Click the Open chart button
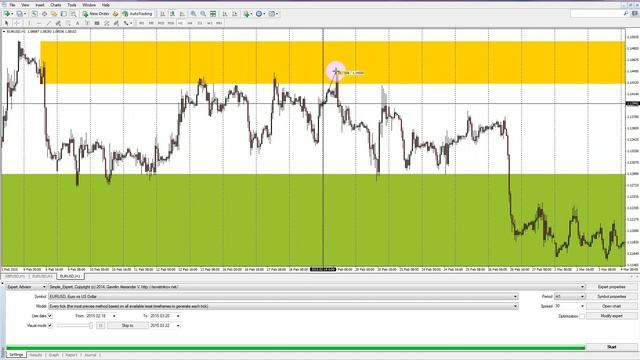Image resolution: width=640 pixels, height=360 pixels. click(611, 306)
